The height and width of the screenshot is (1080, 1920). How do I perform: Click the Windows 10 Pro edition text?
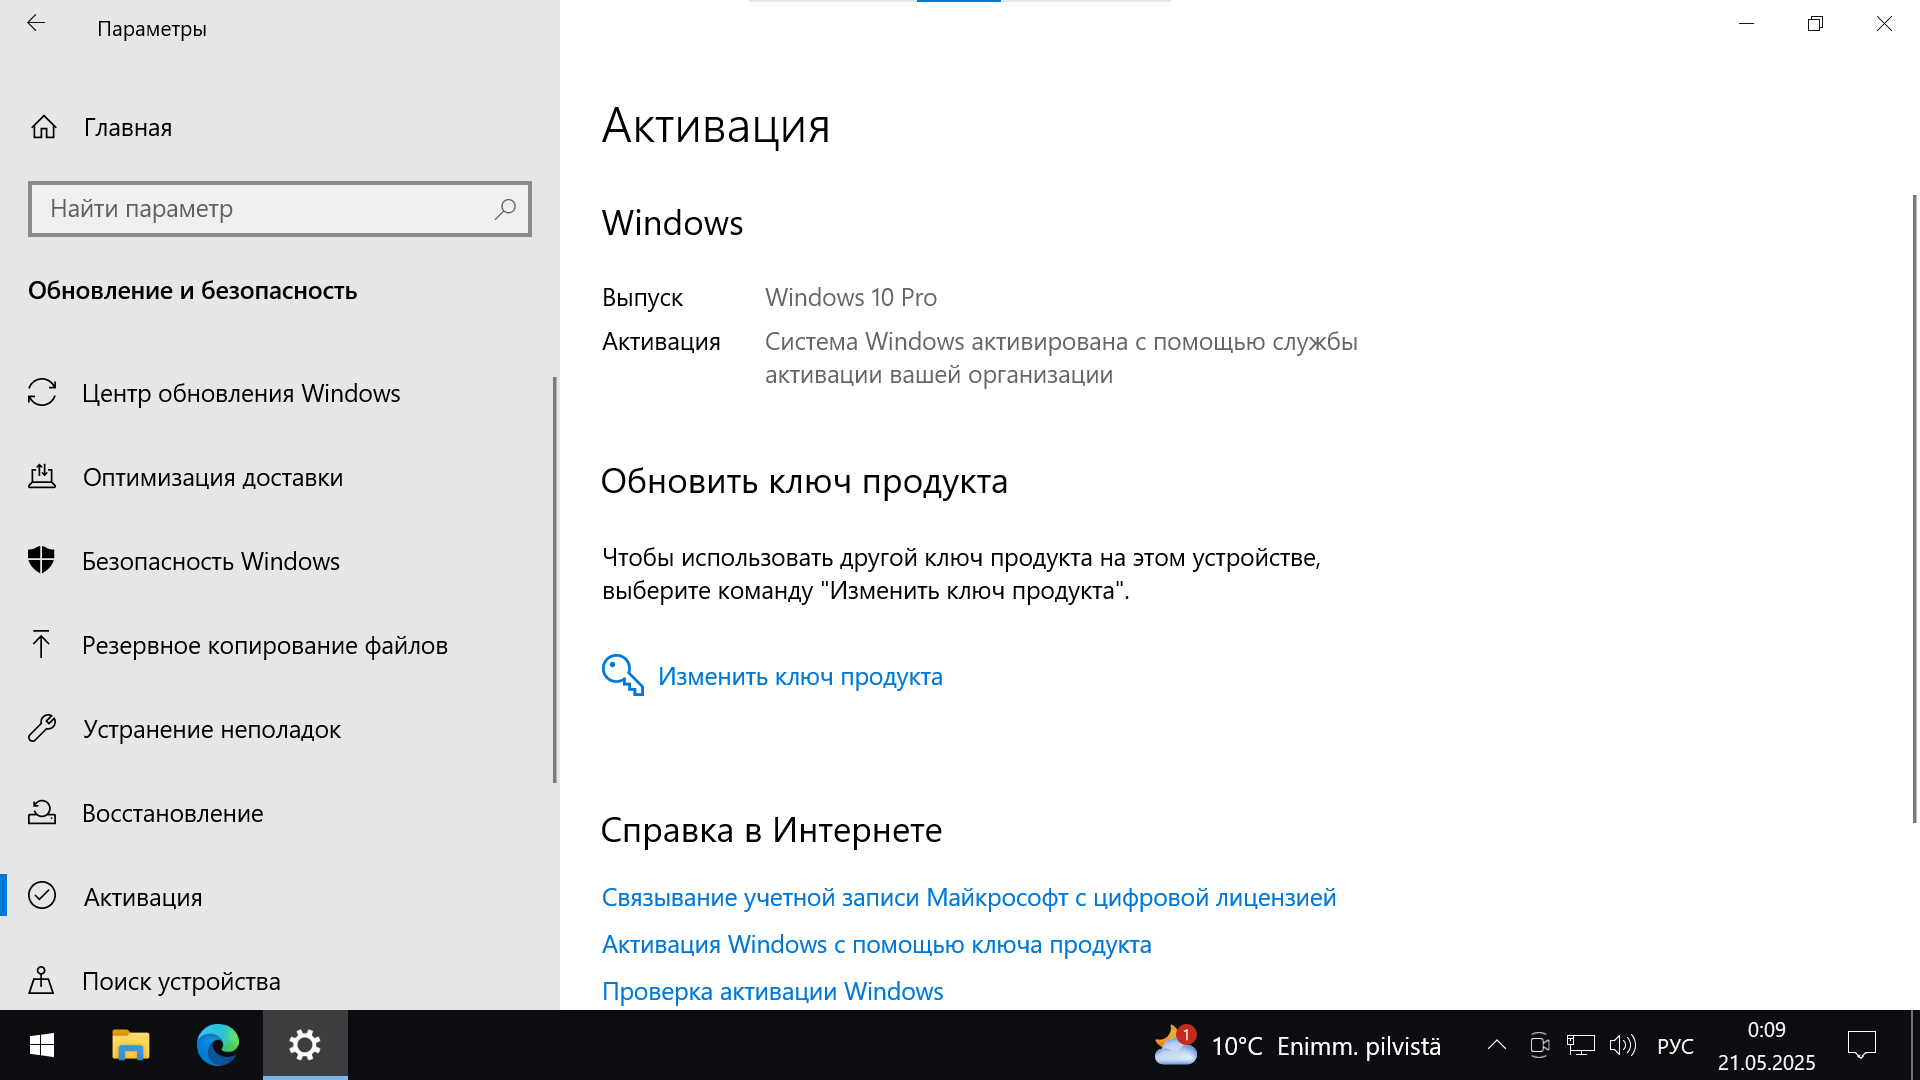click(851, 297)
